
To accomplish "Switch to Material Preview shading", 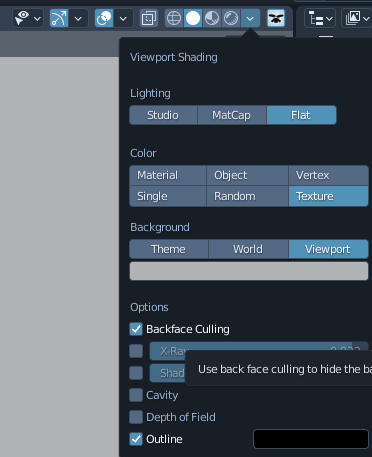I will click(212, 18).
